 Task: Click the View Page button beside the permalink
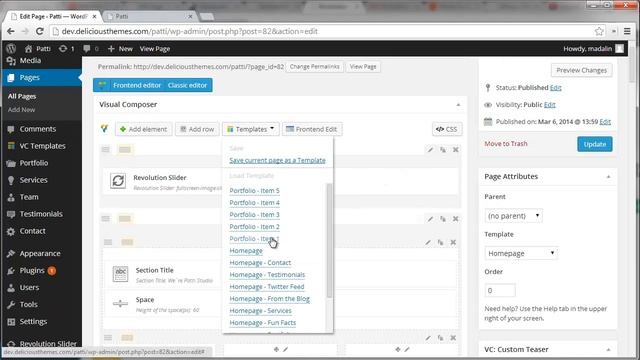(363, 67)
